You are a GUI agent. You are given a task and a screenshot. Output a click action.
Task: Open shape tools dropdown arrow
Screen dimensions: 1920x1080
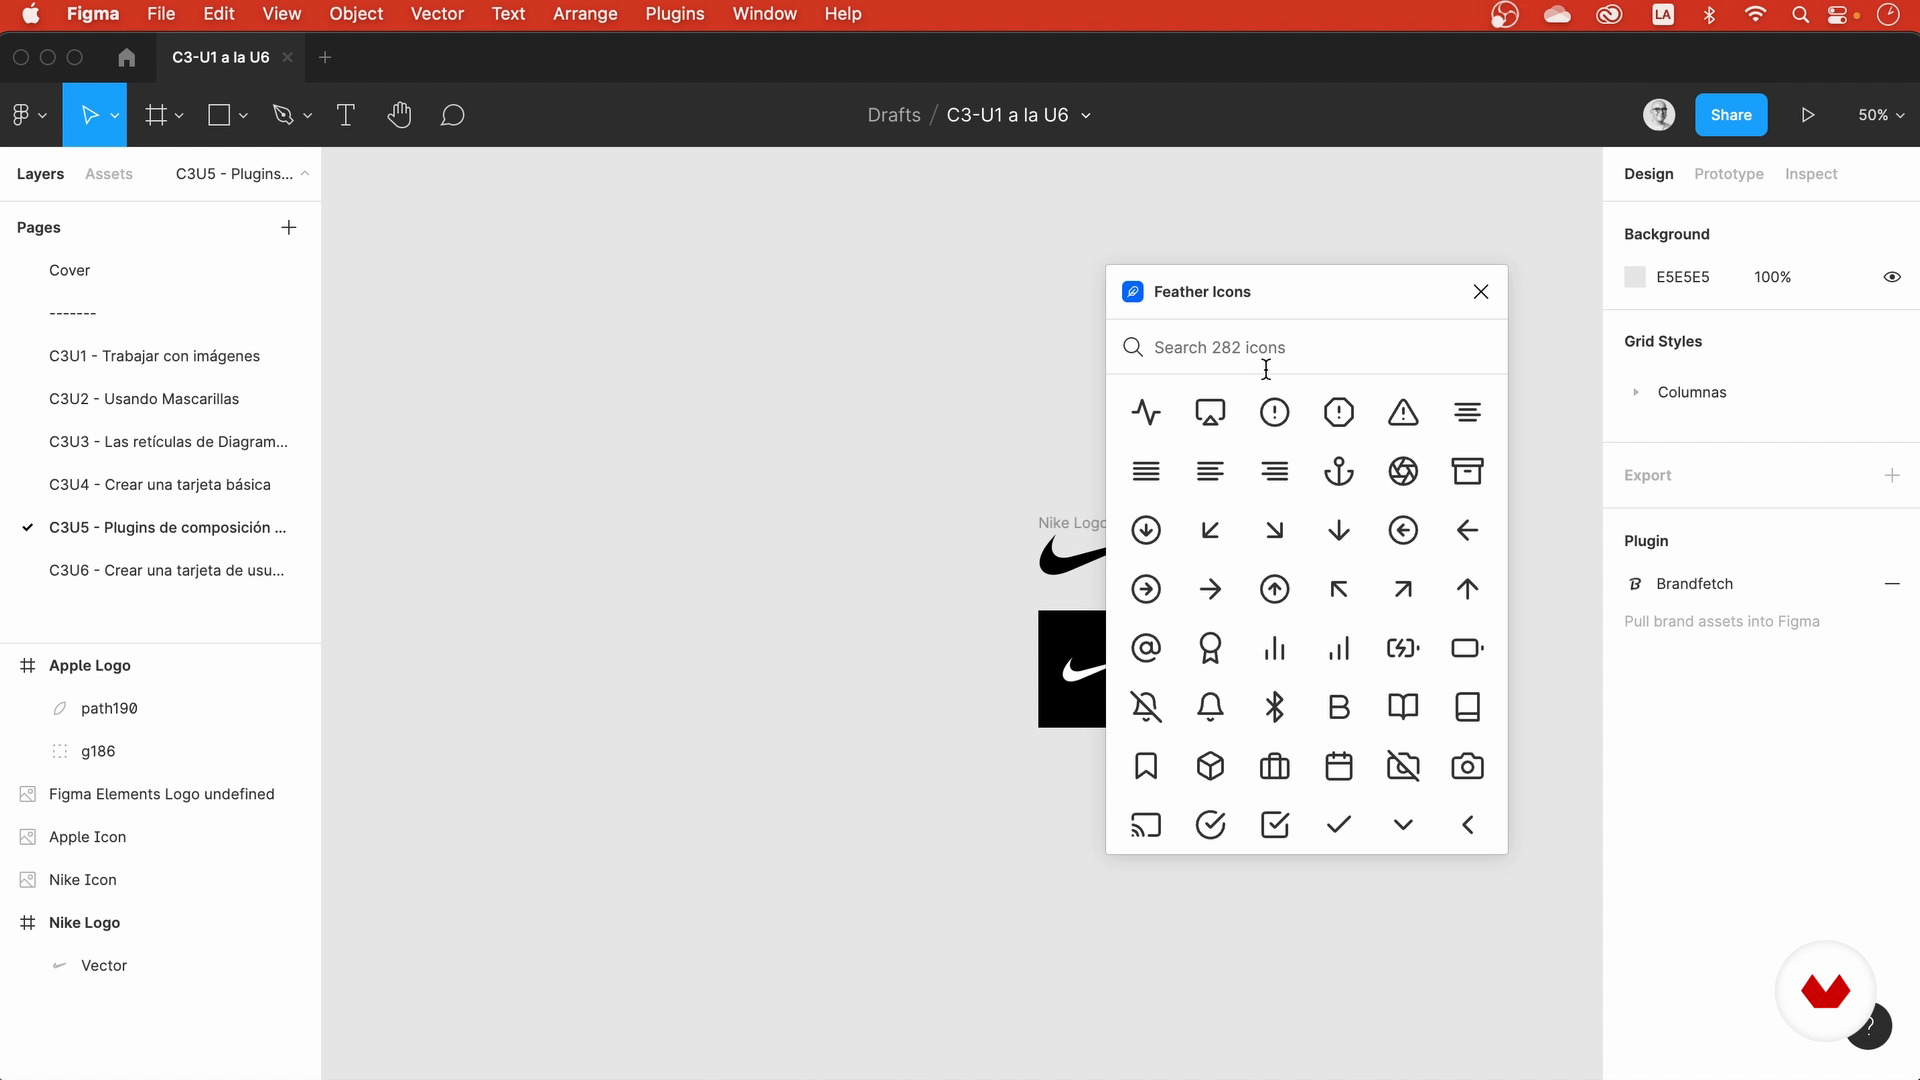pyautogui.click(x=243, y=116)
